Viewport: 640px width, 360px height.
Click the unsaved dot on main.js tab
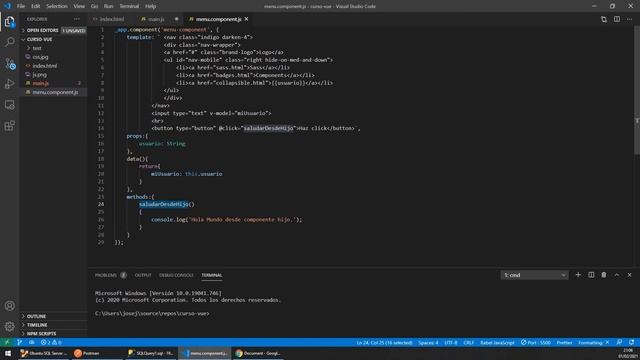[176, 19]
